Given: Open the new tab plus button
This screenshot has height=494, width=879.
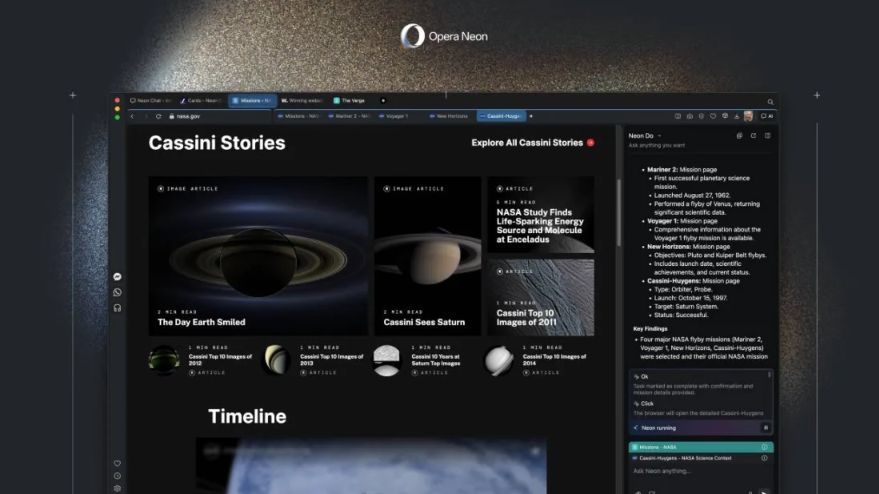Looking at the screenshot, I should coord(383,100).
